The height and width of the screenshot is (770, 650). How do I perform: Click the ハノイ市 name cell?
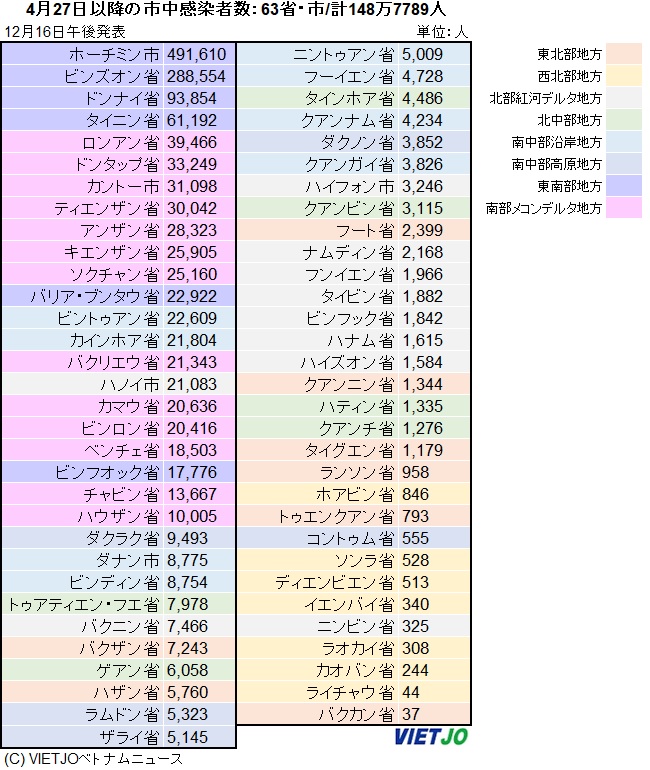pyautogui.click(x=130, y=385)
